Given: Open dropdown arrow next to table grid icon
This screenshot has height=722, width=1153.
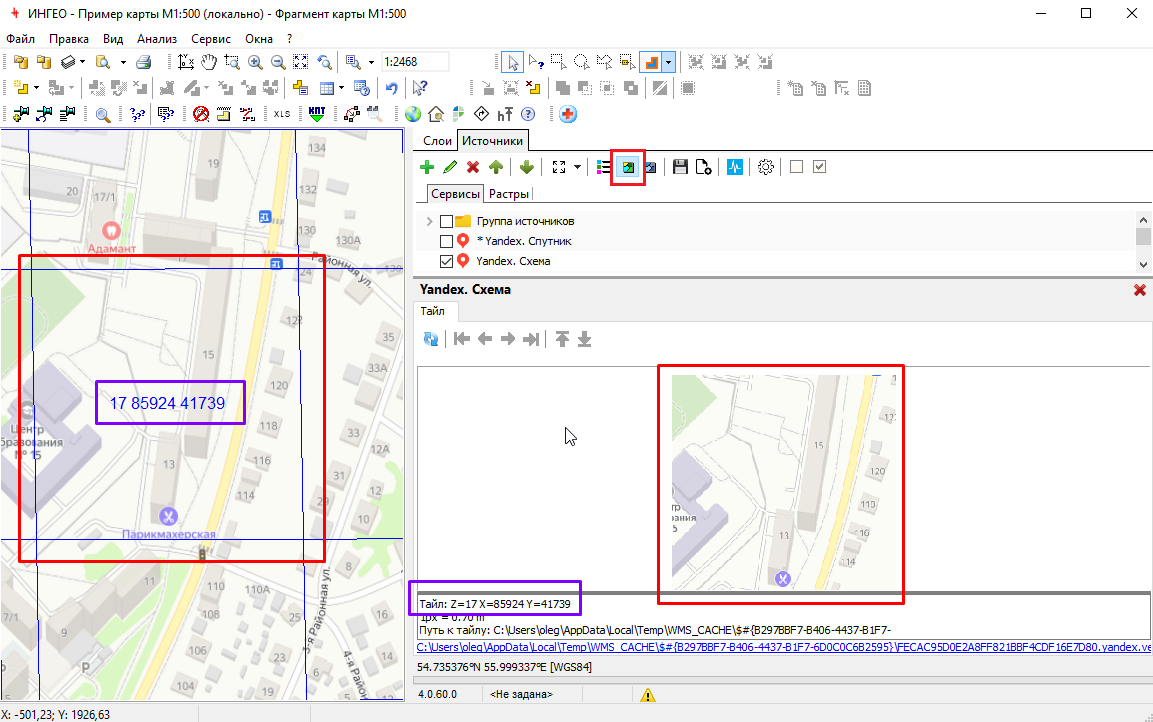Looking at the screenshot, I should tap(341, 88).
